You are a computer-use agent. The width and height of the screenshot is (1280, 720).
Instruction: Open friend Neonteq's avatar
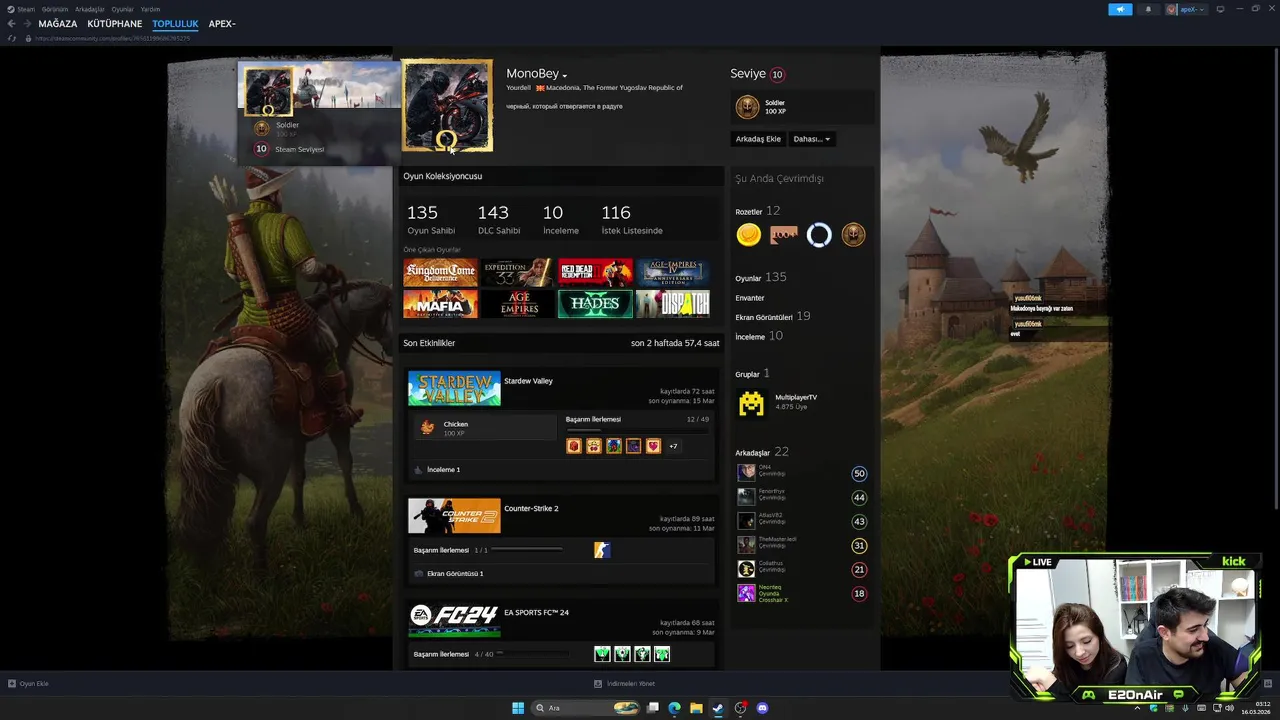pos(747,593)
